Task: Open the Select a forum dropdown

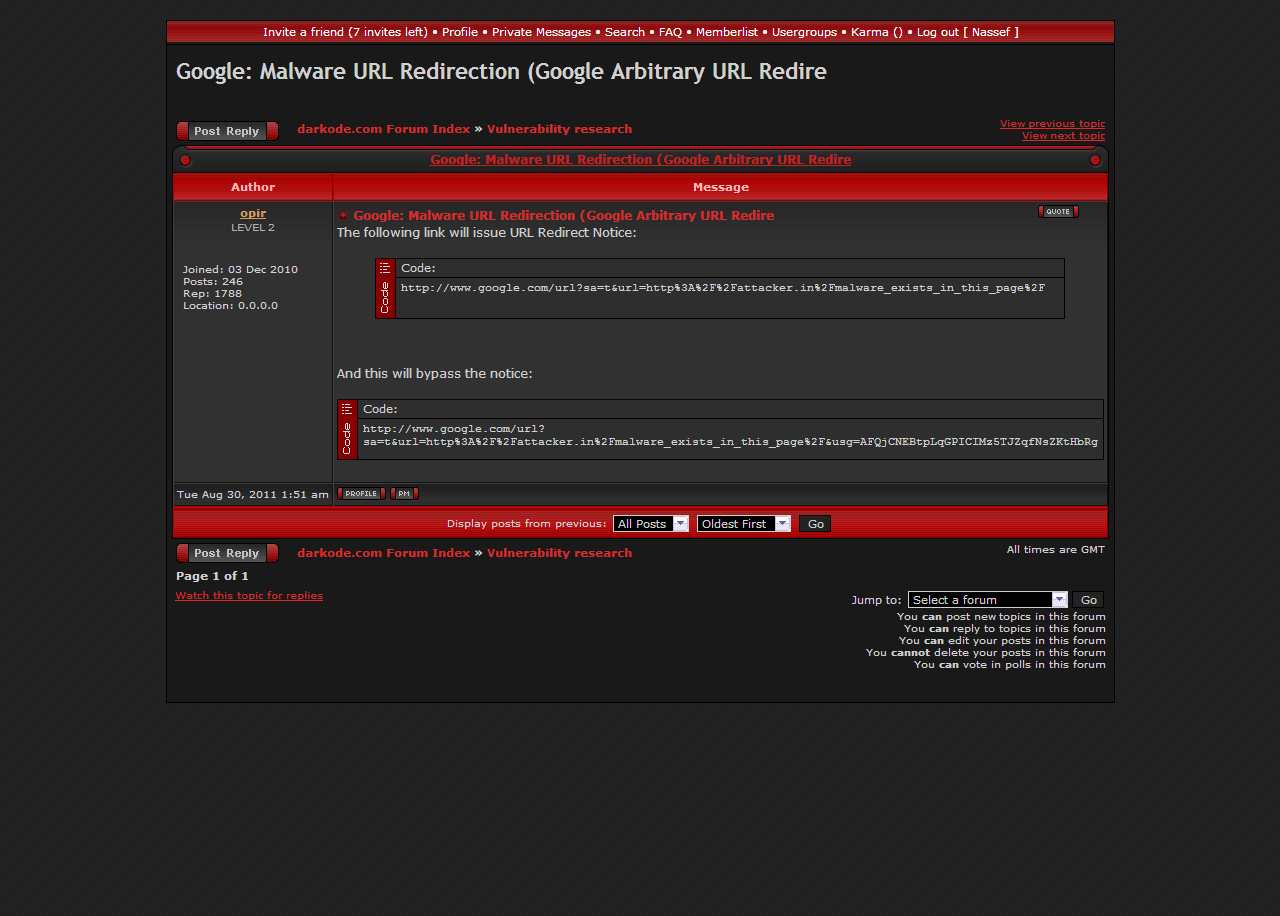Action: [x=988, y=600]
